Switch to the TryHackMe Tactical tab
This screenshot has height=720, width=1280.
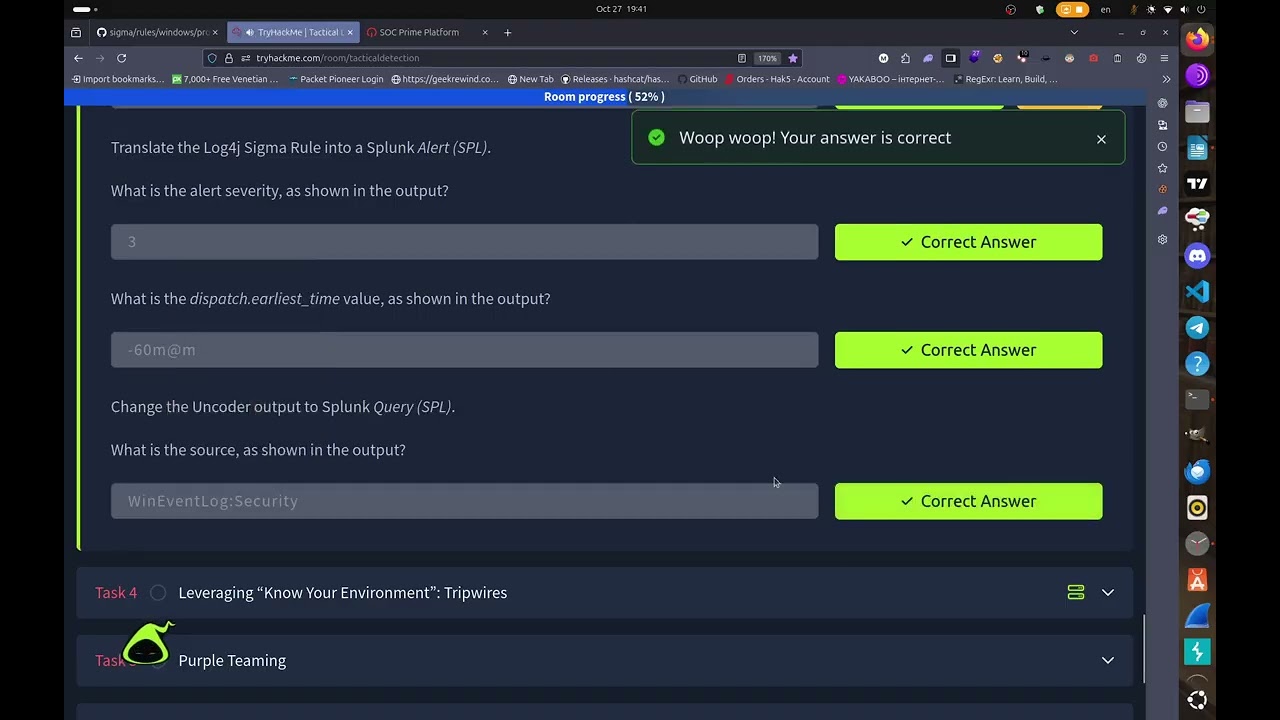click(291, 32)
